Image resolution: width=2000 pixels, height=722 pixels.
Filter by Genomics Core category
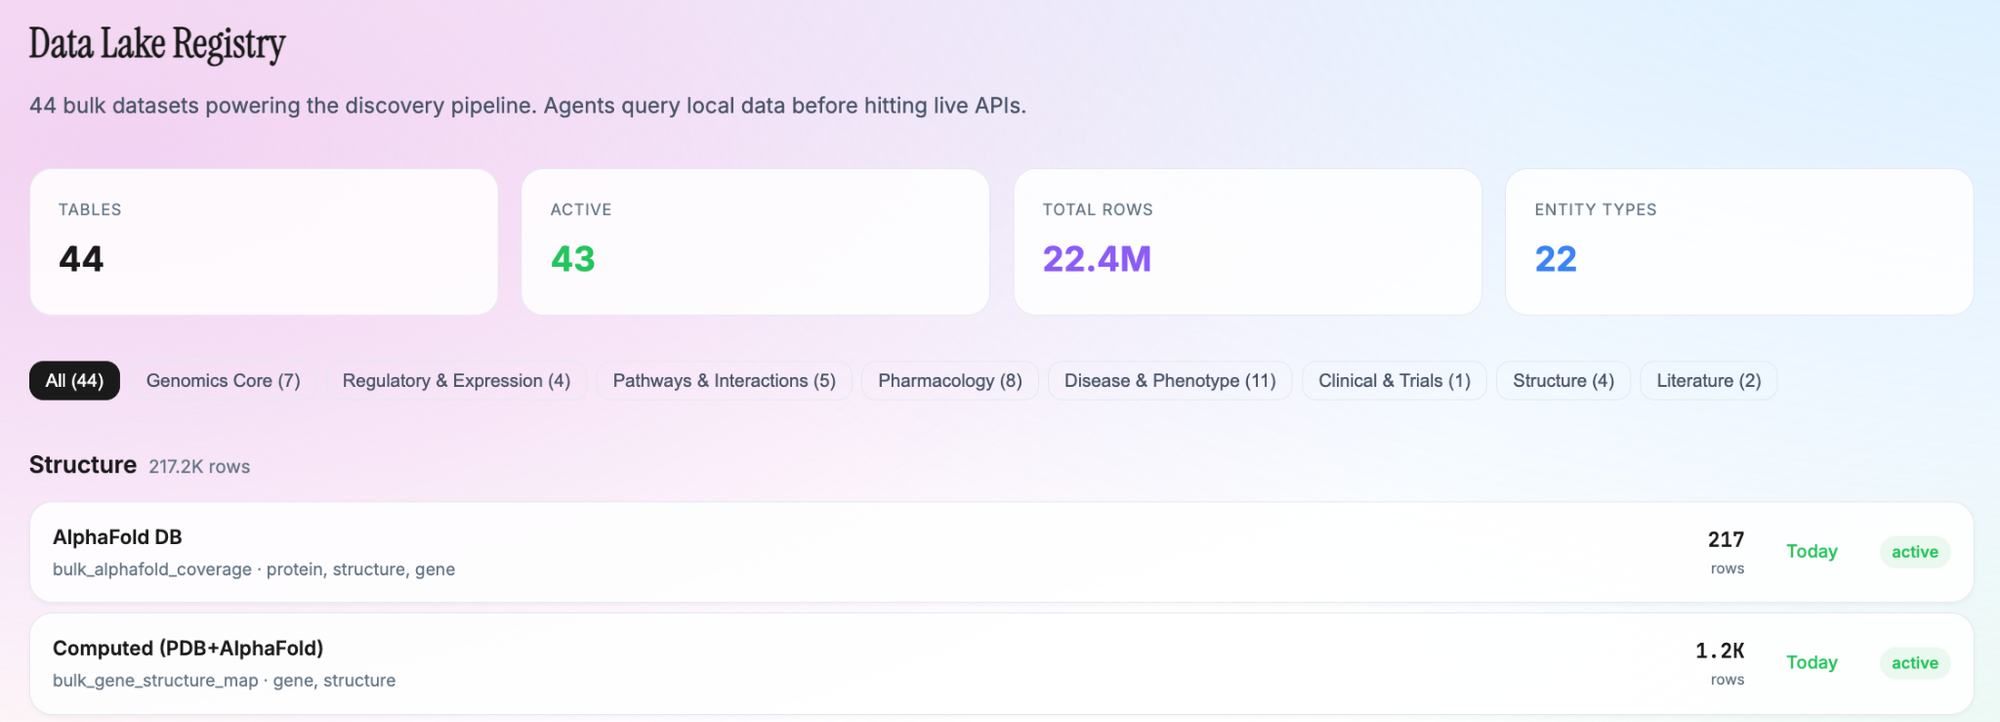point(223,381)
